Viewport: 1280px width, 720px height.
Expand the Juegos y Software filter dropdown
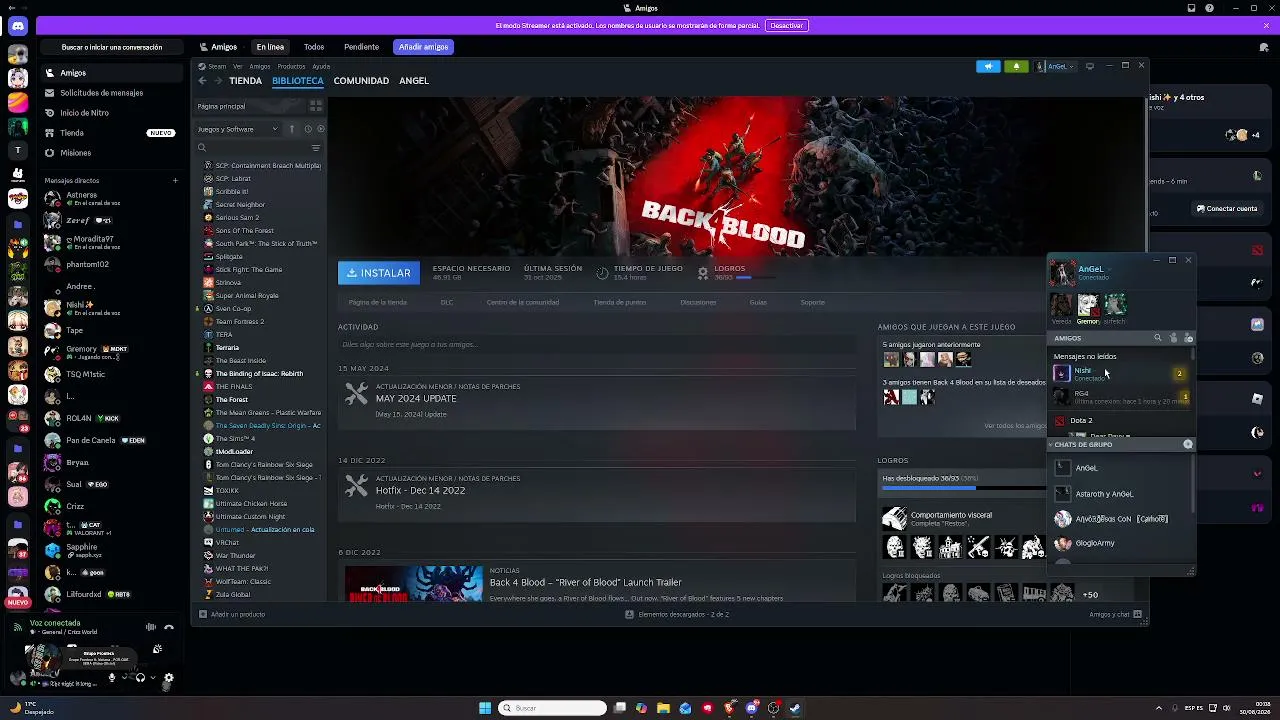click(x=238, y=129)
